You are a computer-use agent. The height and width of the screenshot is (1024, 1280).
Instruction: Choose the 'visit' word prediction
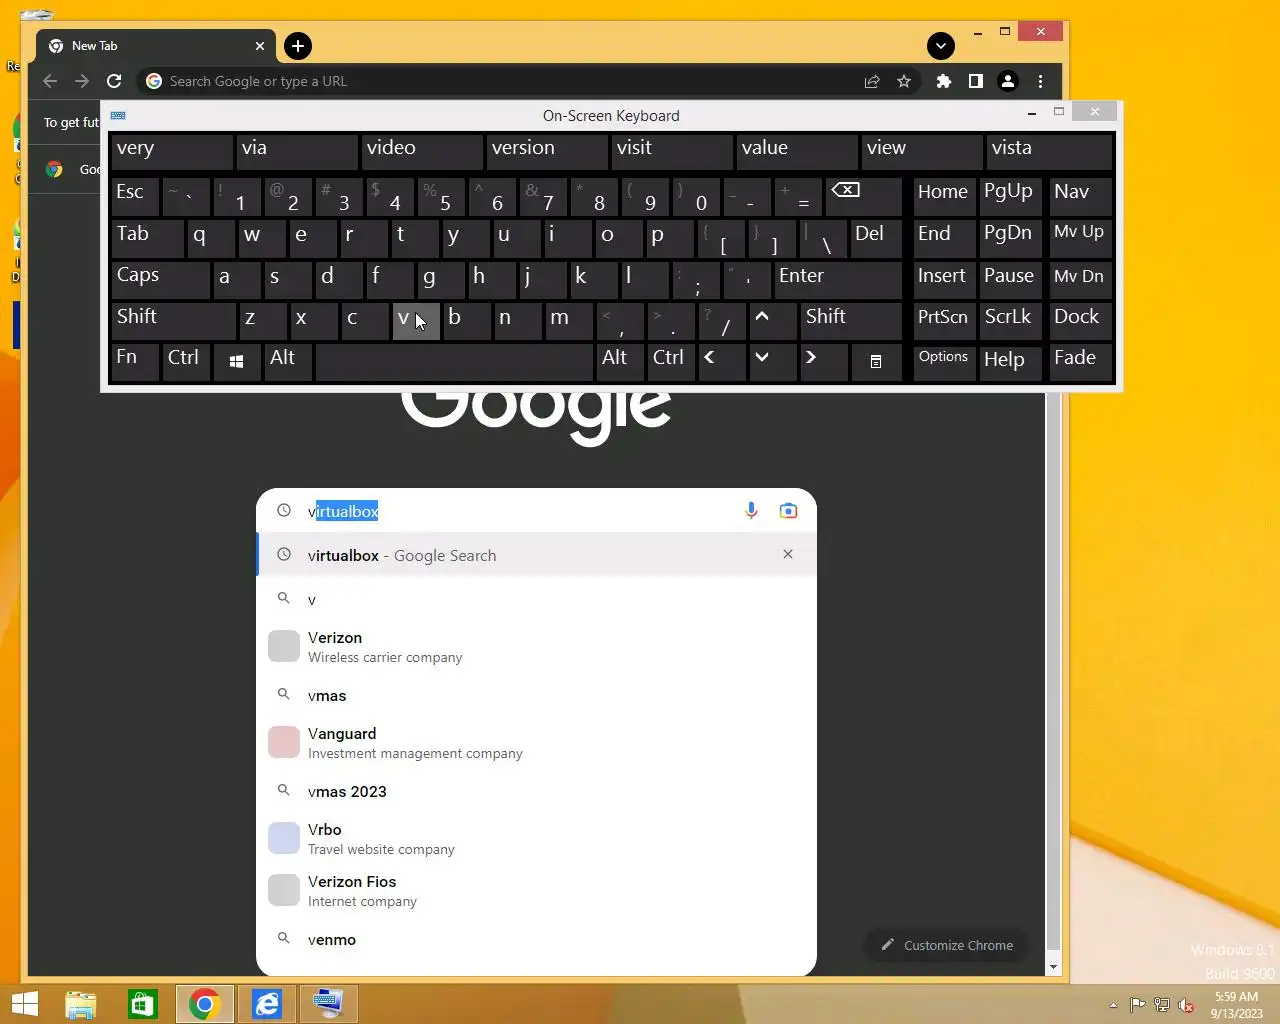click(671, 152)
